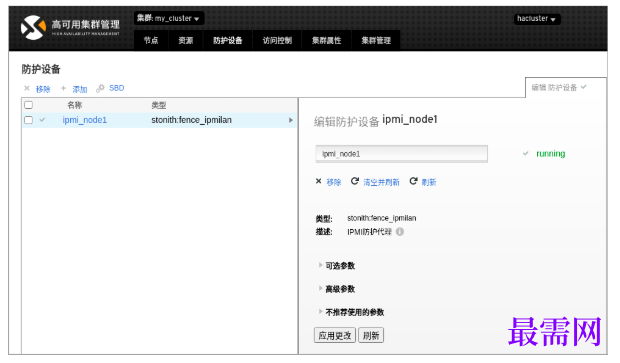Click the ipmi_node1 name input field
This screenshot has height=363, width=620.
point(401,154)
